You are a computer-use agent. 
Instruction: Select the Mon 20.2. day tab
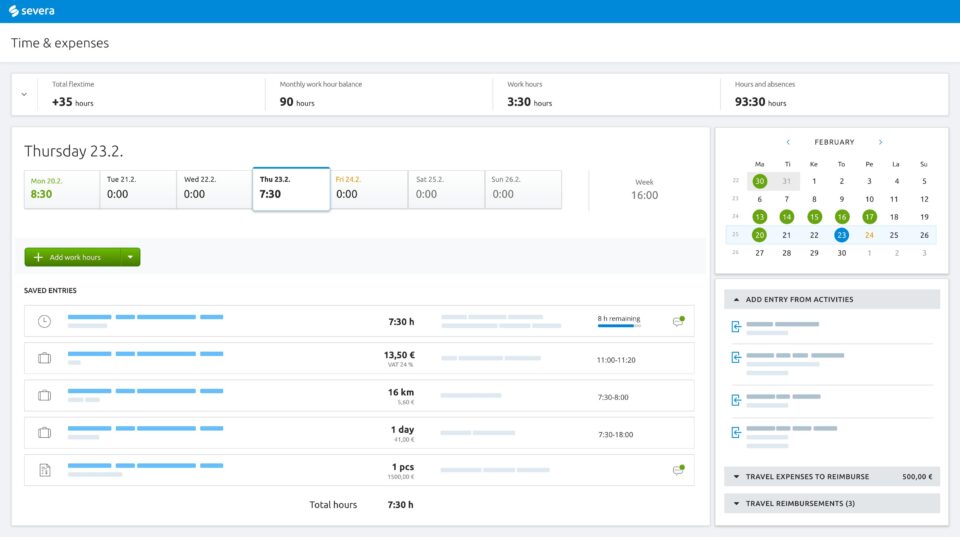62,189
